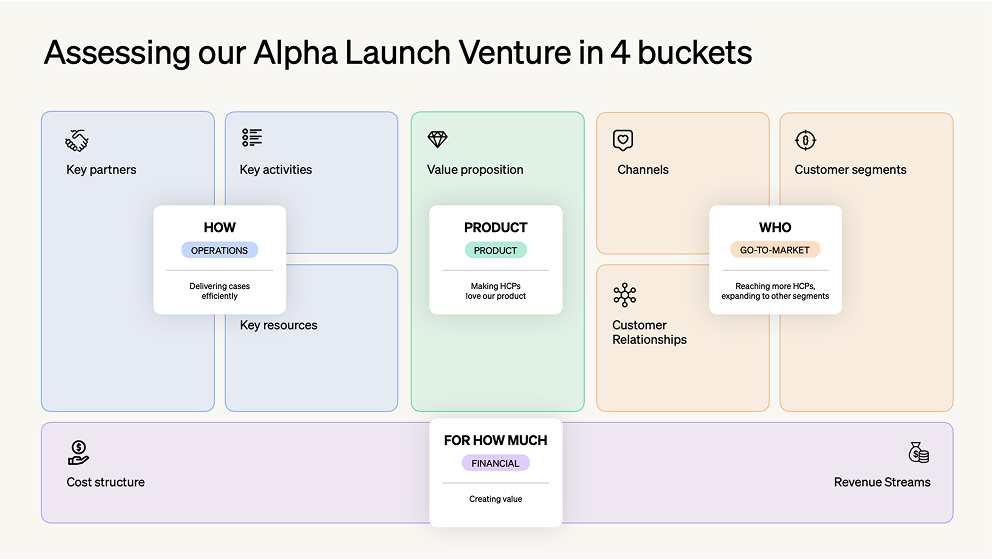Click the heart speech-bubble Channels icon
The width and height of the screenshot is (992, 559).
tap(623, 140)
